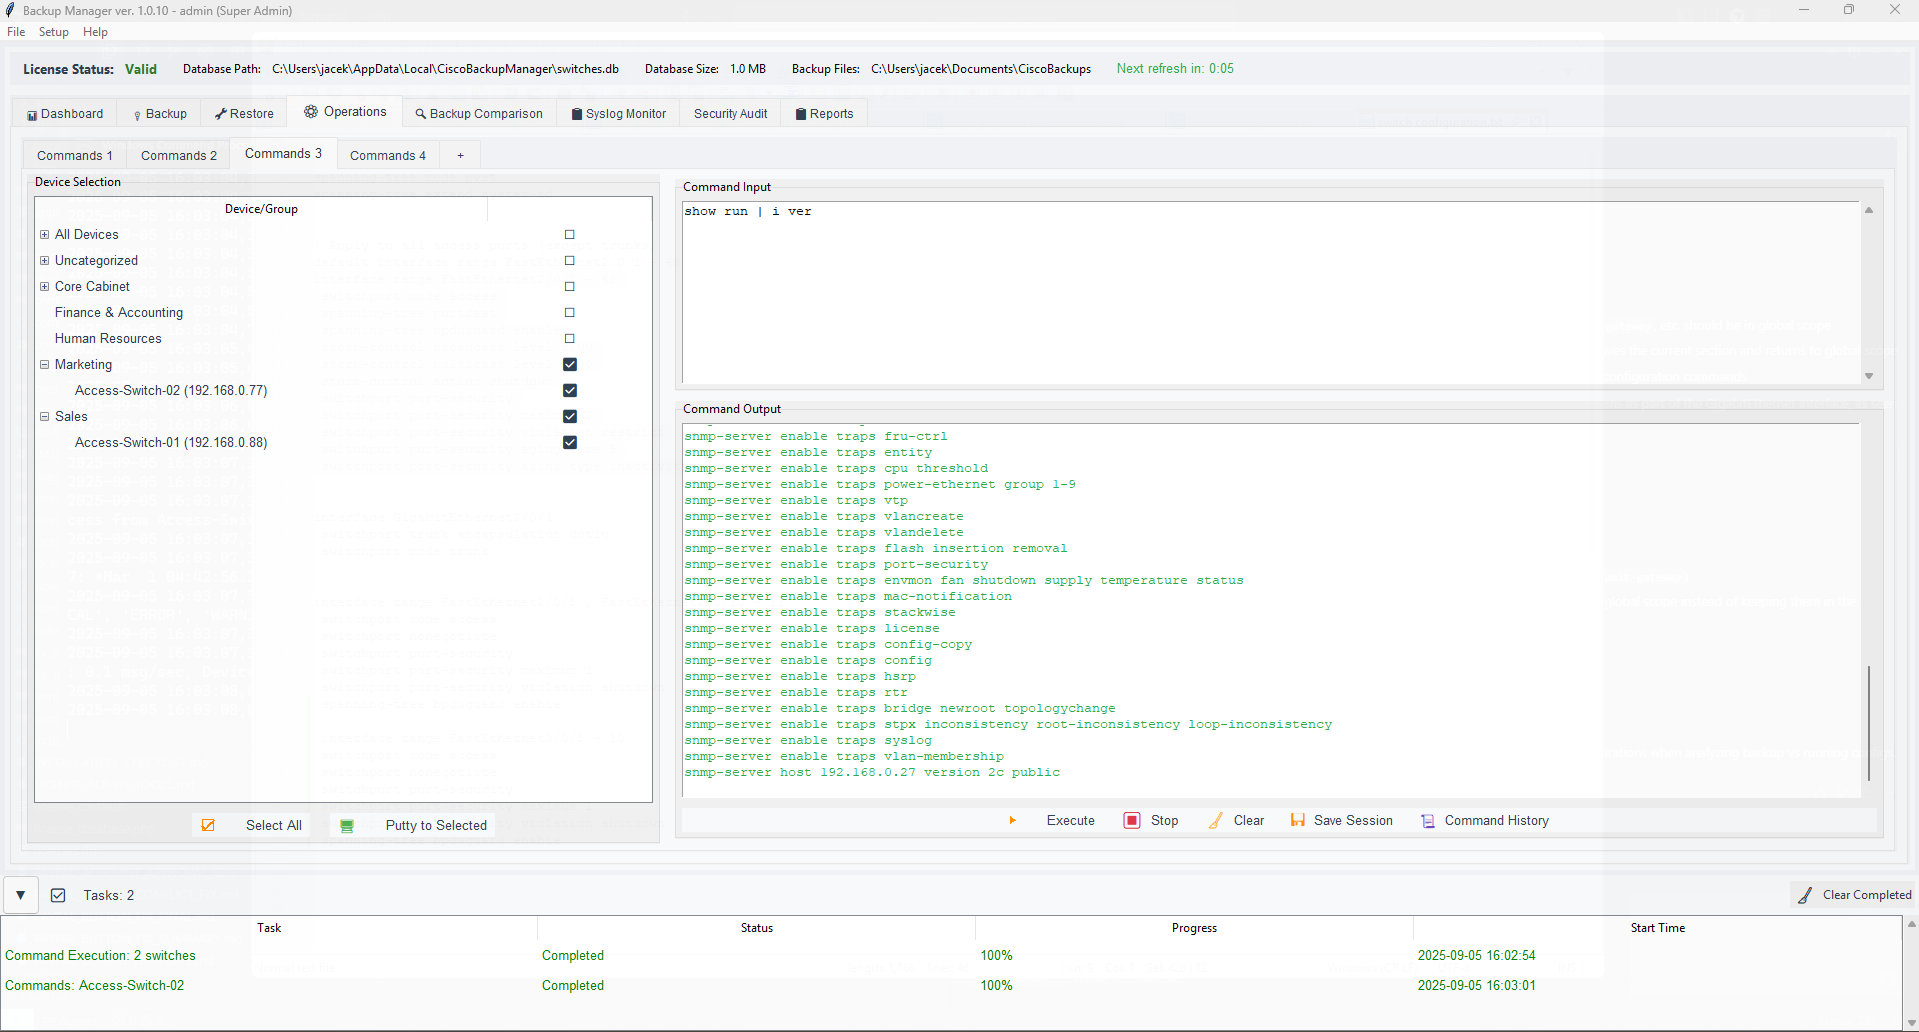Open the Setup menu

tap(54, 32)
